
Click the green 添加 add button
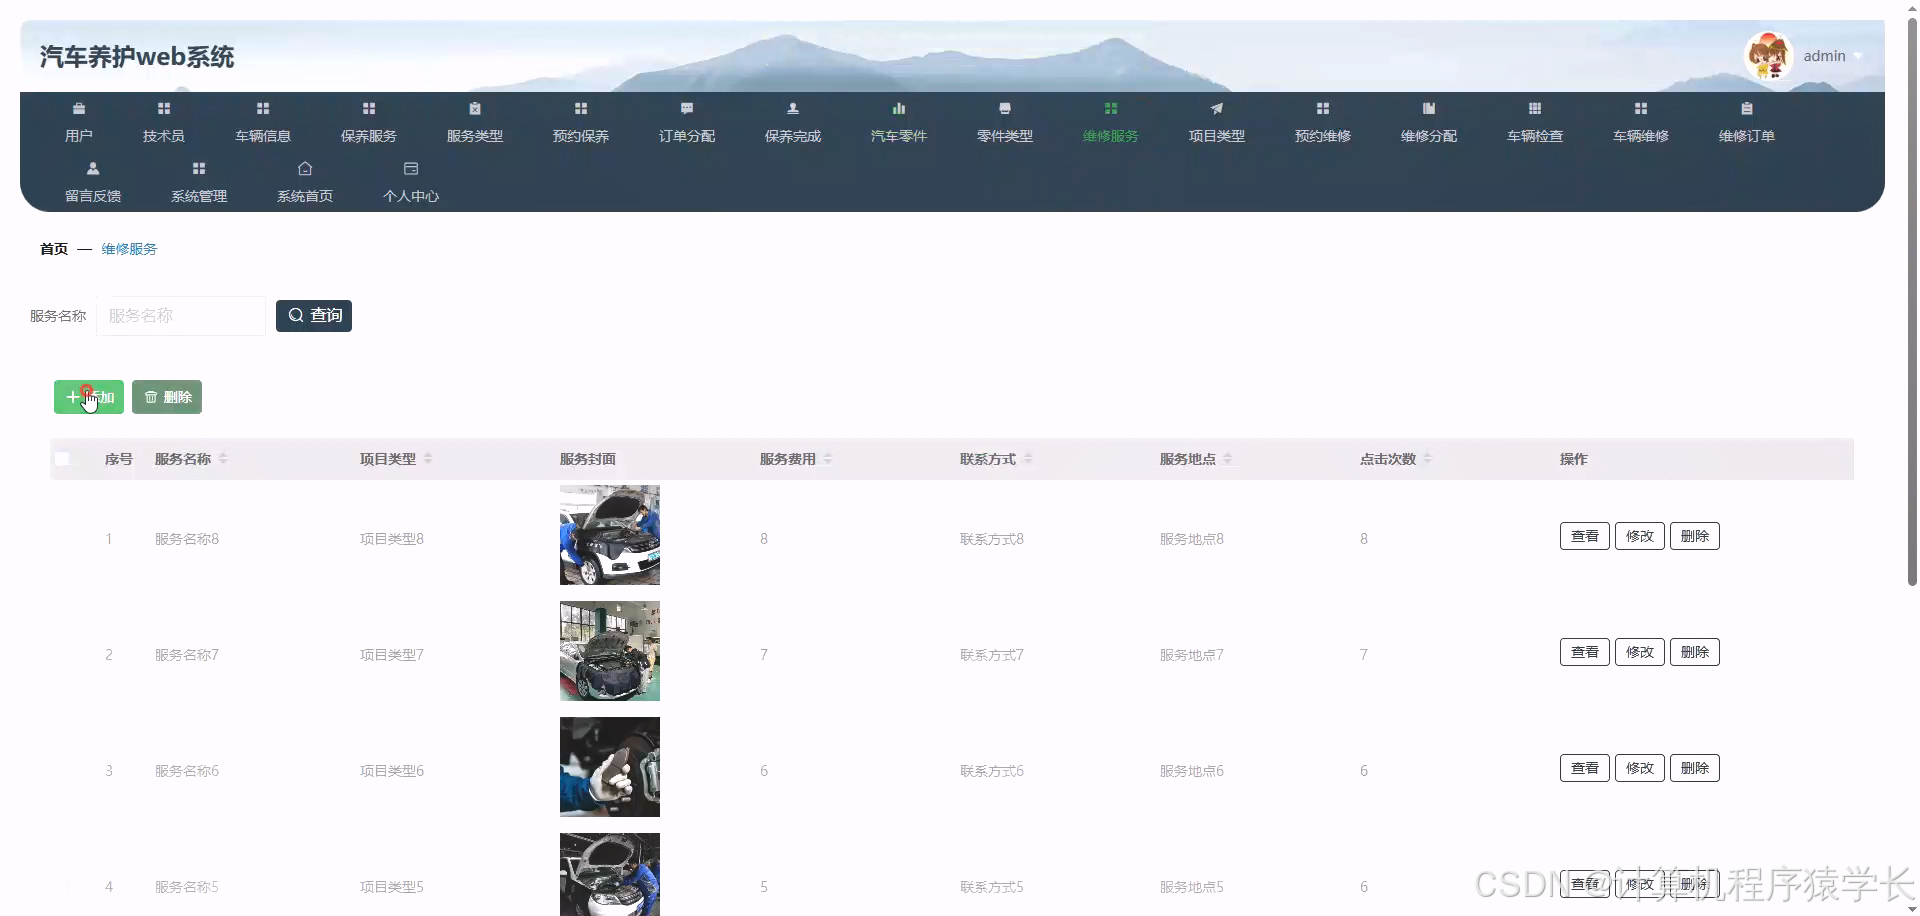pos(89,397)
